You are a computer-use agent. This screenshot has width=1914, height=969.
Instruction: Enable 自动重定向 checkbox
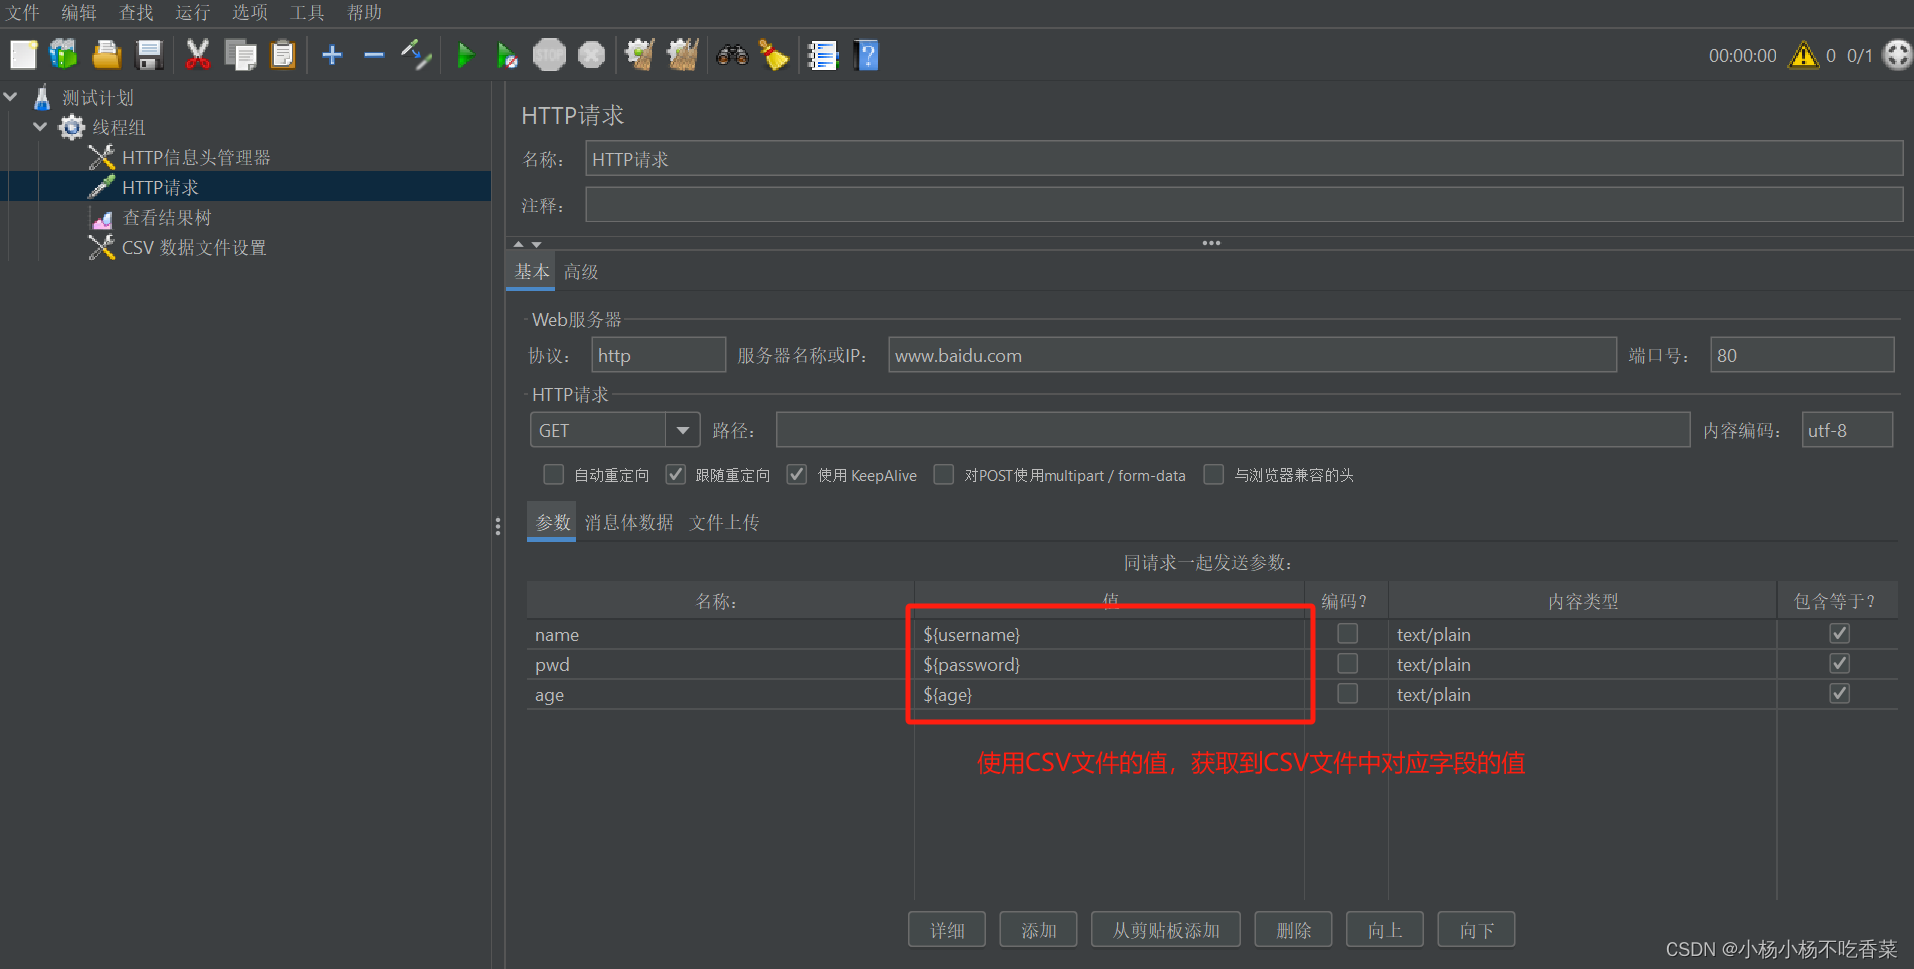553,474
